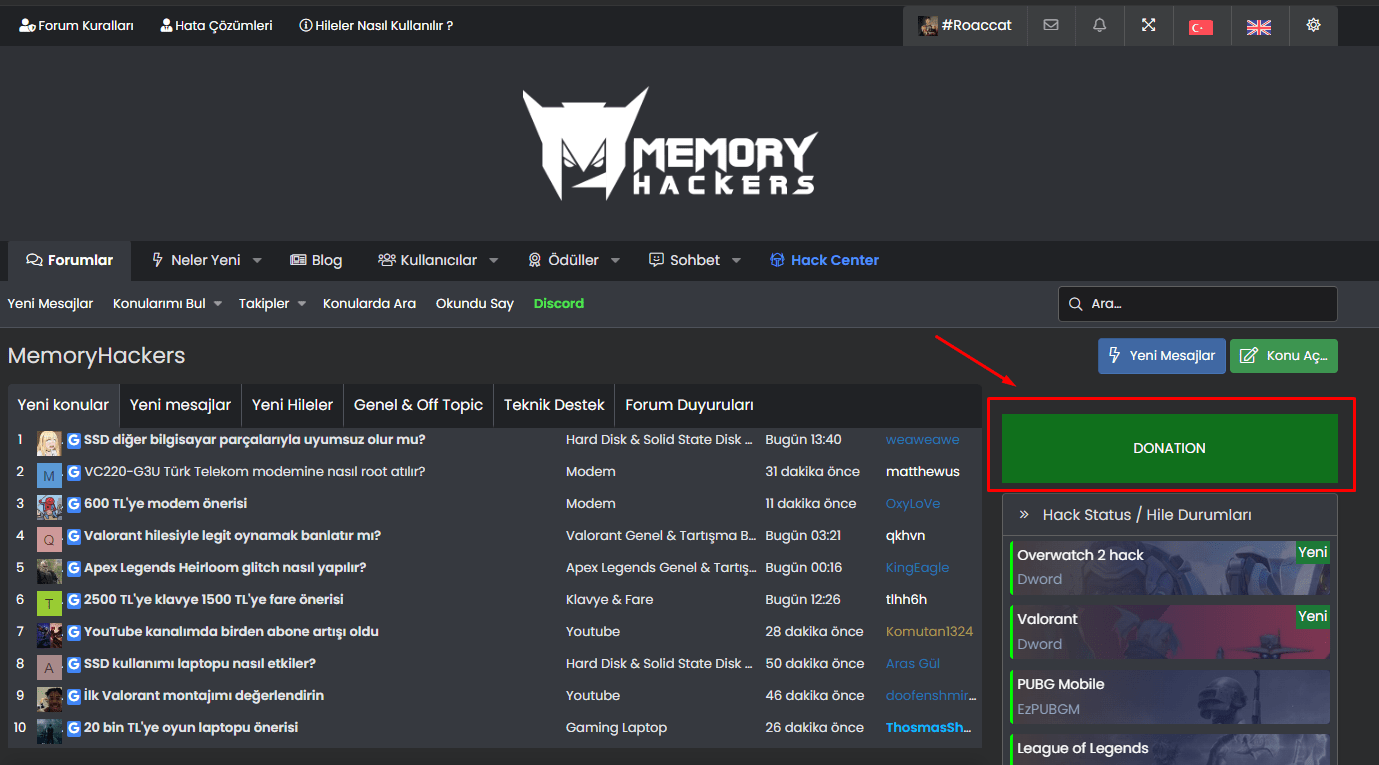Open the Overwatch 2 hack status card
Screen dimensions: 1379x765
click(1170, 568)
